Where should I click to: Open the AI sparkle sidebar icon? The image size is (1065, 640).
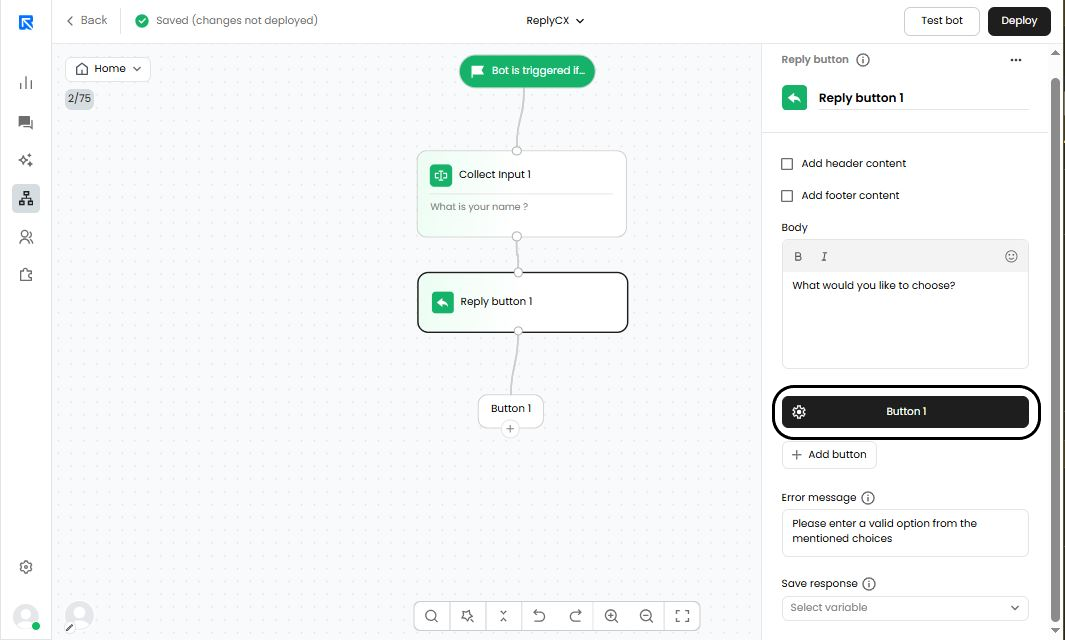(26, 160)
